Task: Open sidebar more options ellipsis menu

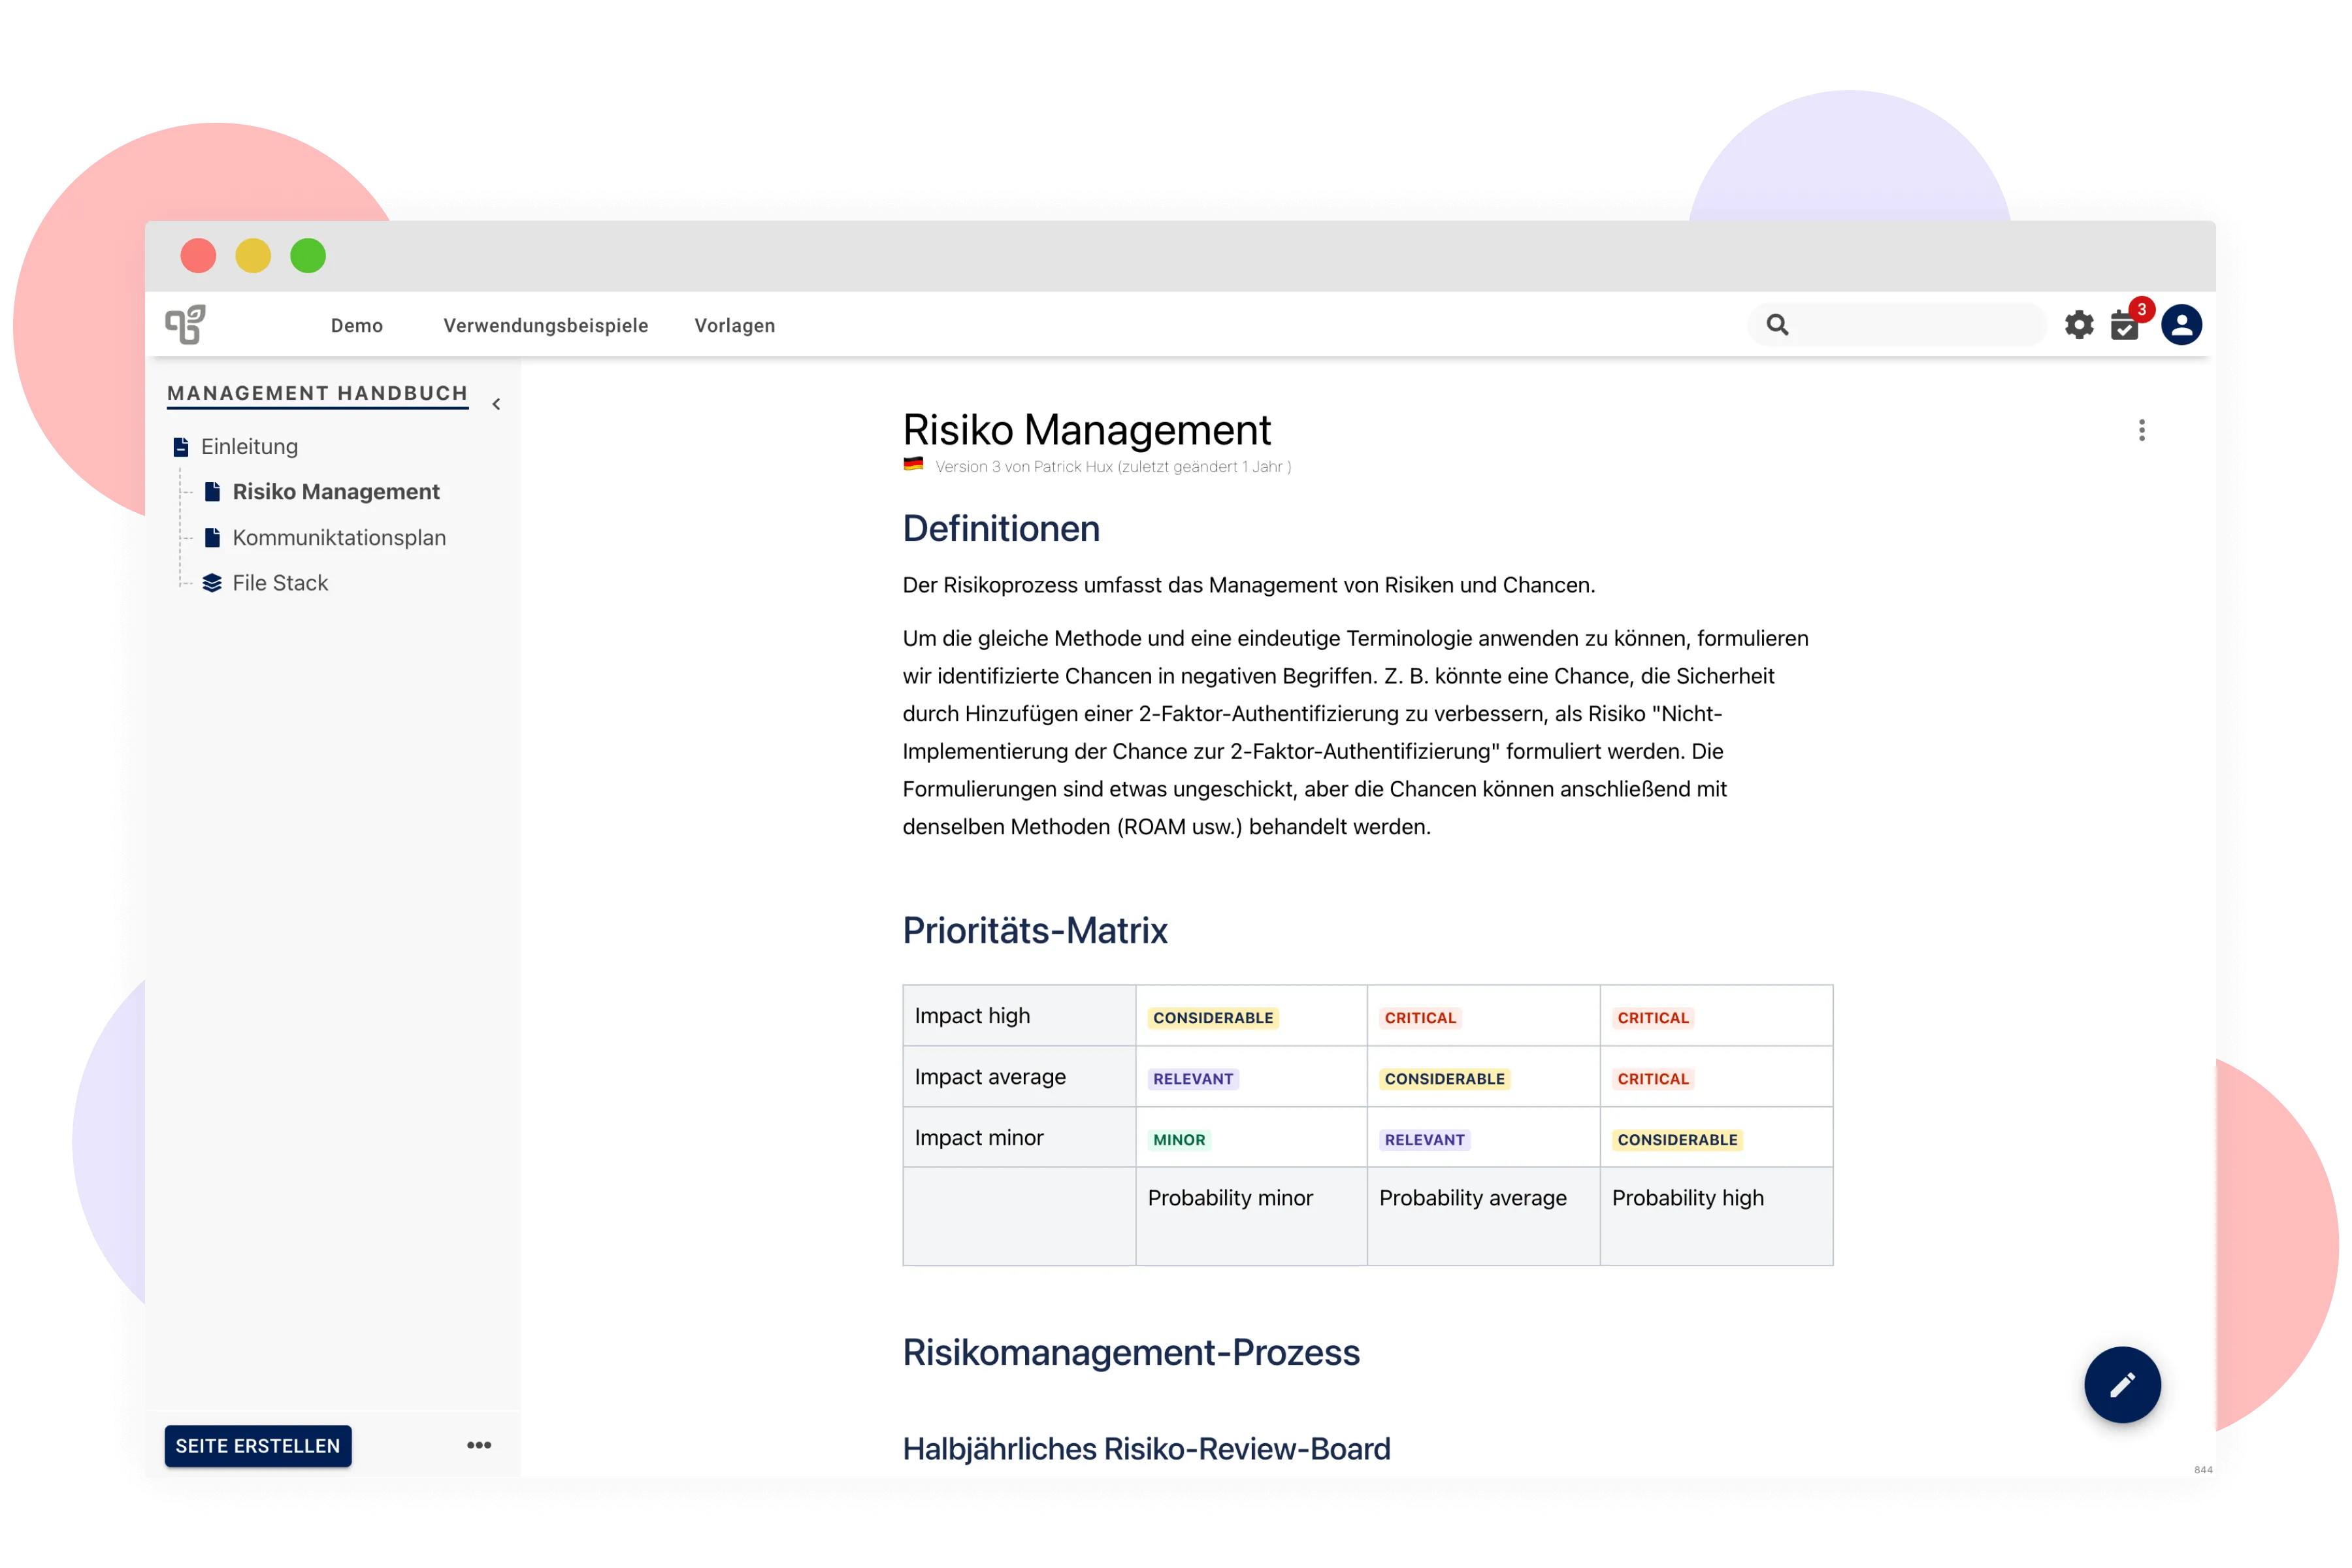Action: (479, 1445)
